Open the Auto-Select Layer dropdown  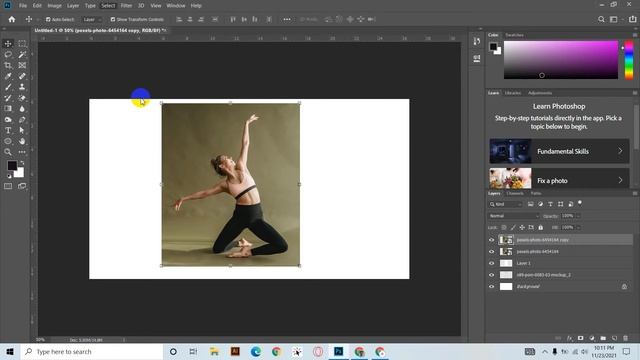tap(92, 19)
